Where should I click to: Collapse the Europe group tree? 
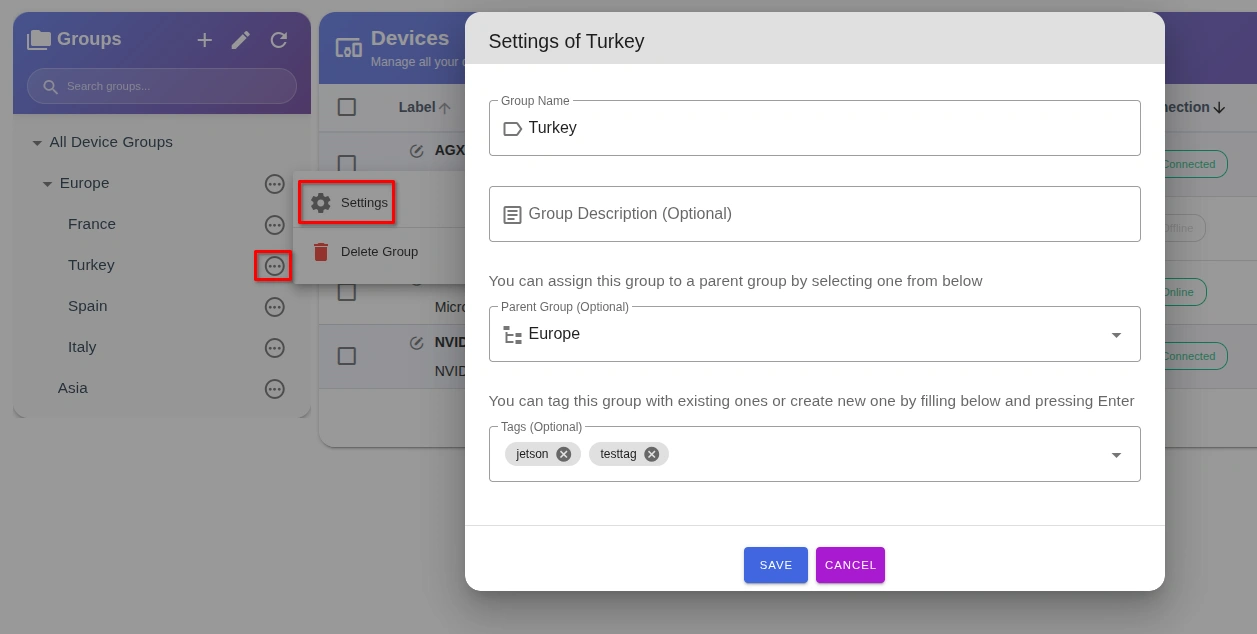[47, 183]
